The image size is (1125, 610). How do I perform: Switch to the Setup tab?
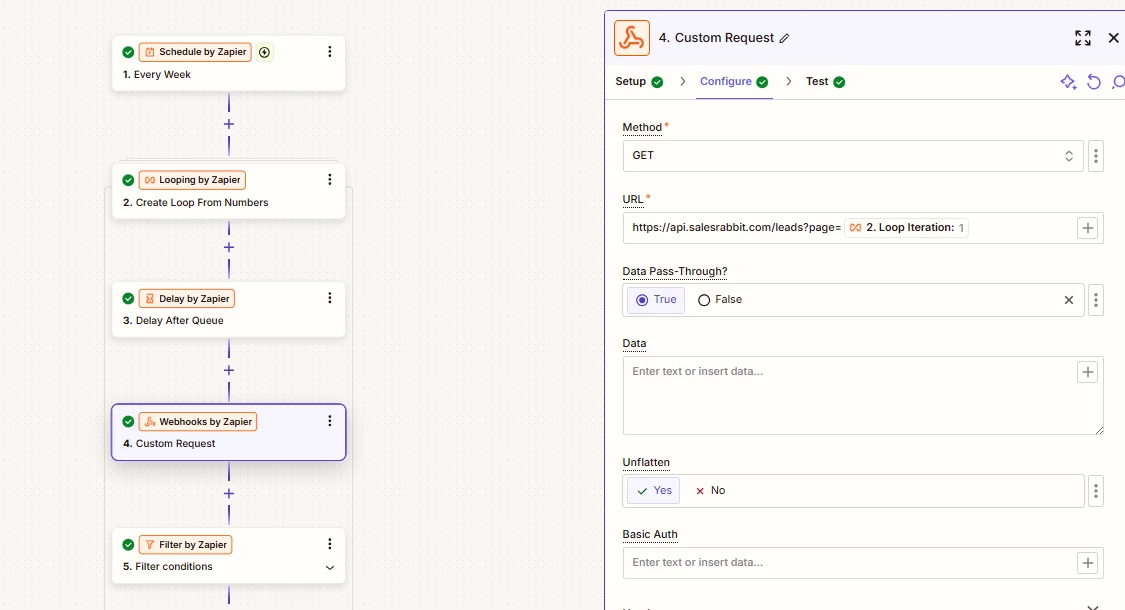point(639,82)
